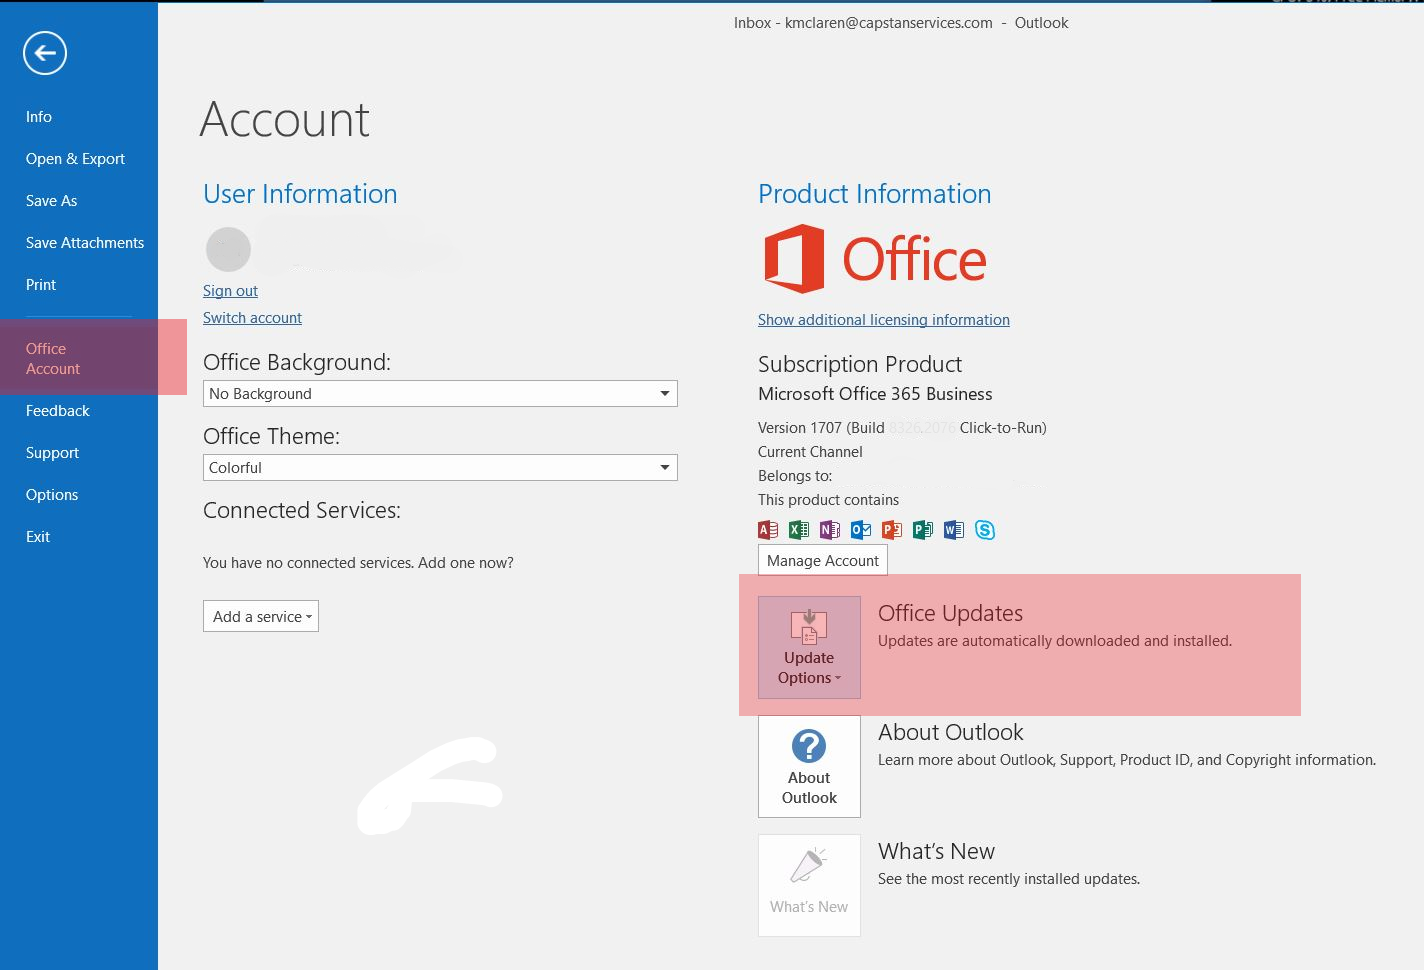Click the Product Information heading
Image resolution: width=1424 pixels, height=970 pixels.
click(x=874, y=194)
